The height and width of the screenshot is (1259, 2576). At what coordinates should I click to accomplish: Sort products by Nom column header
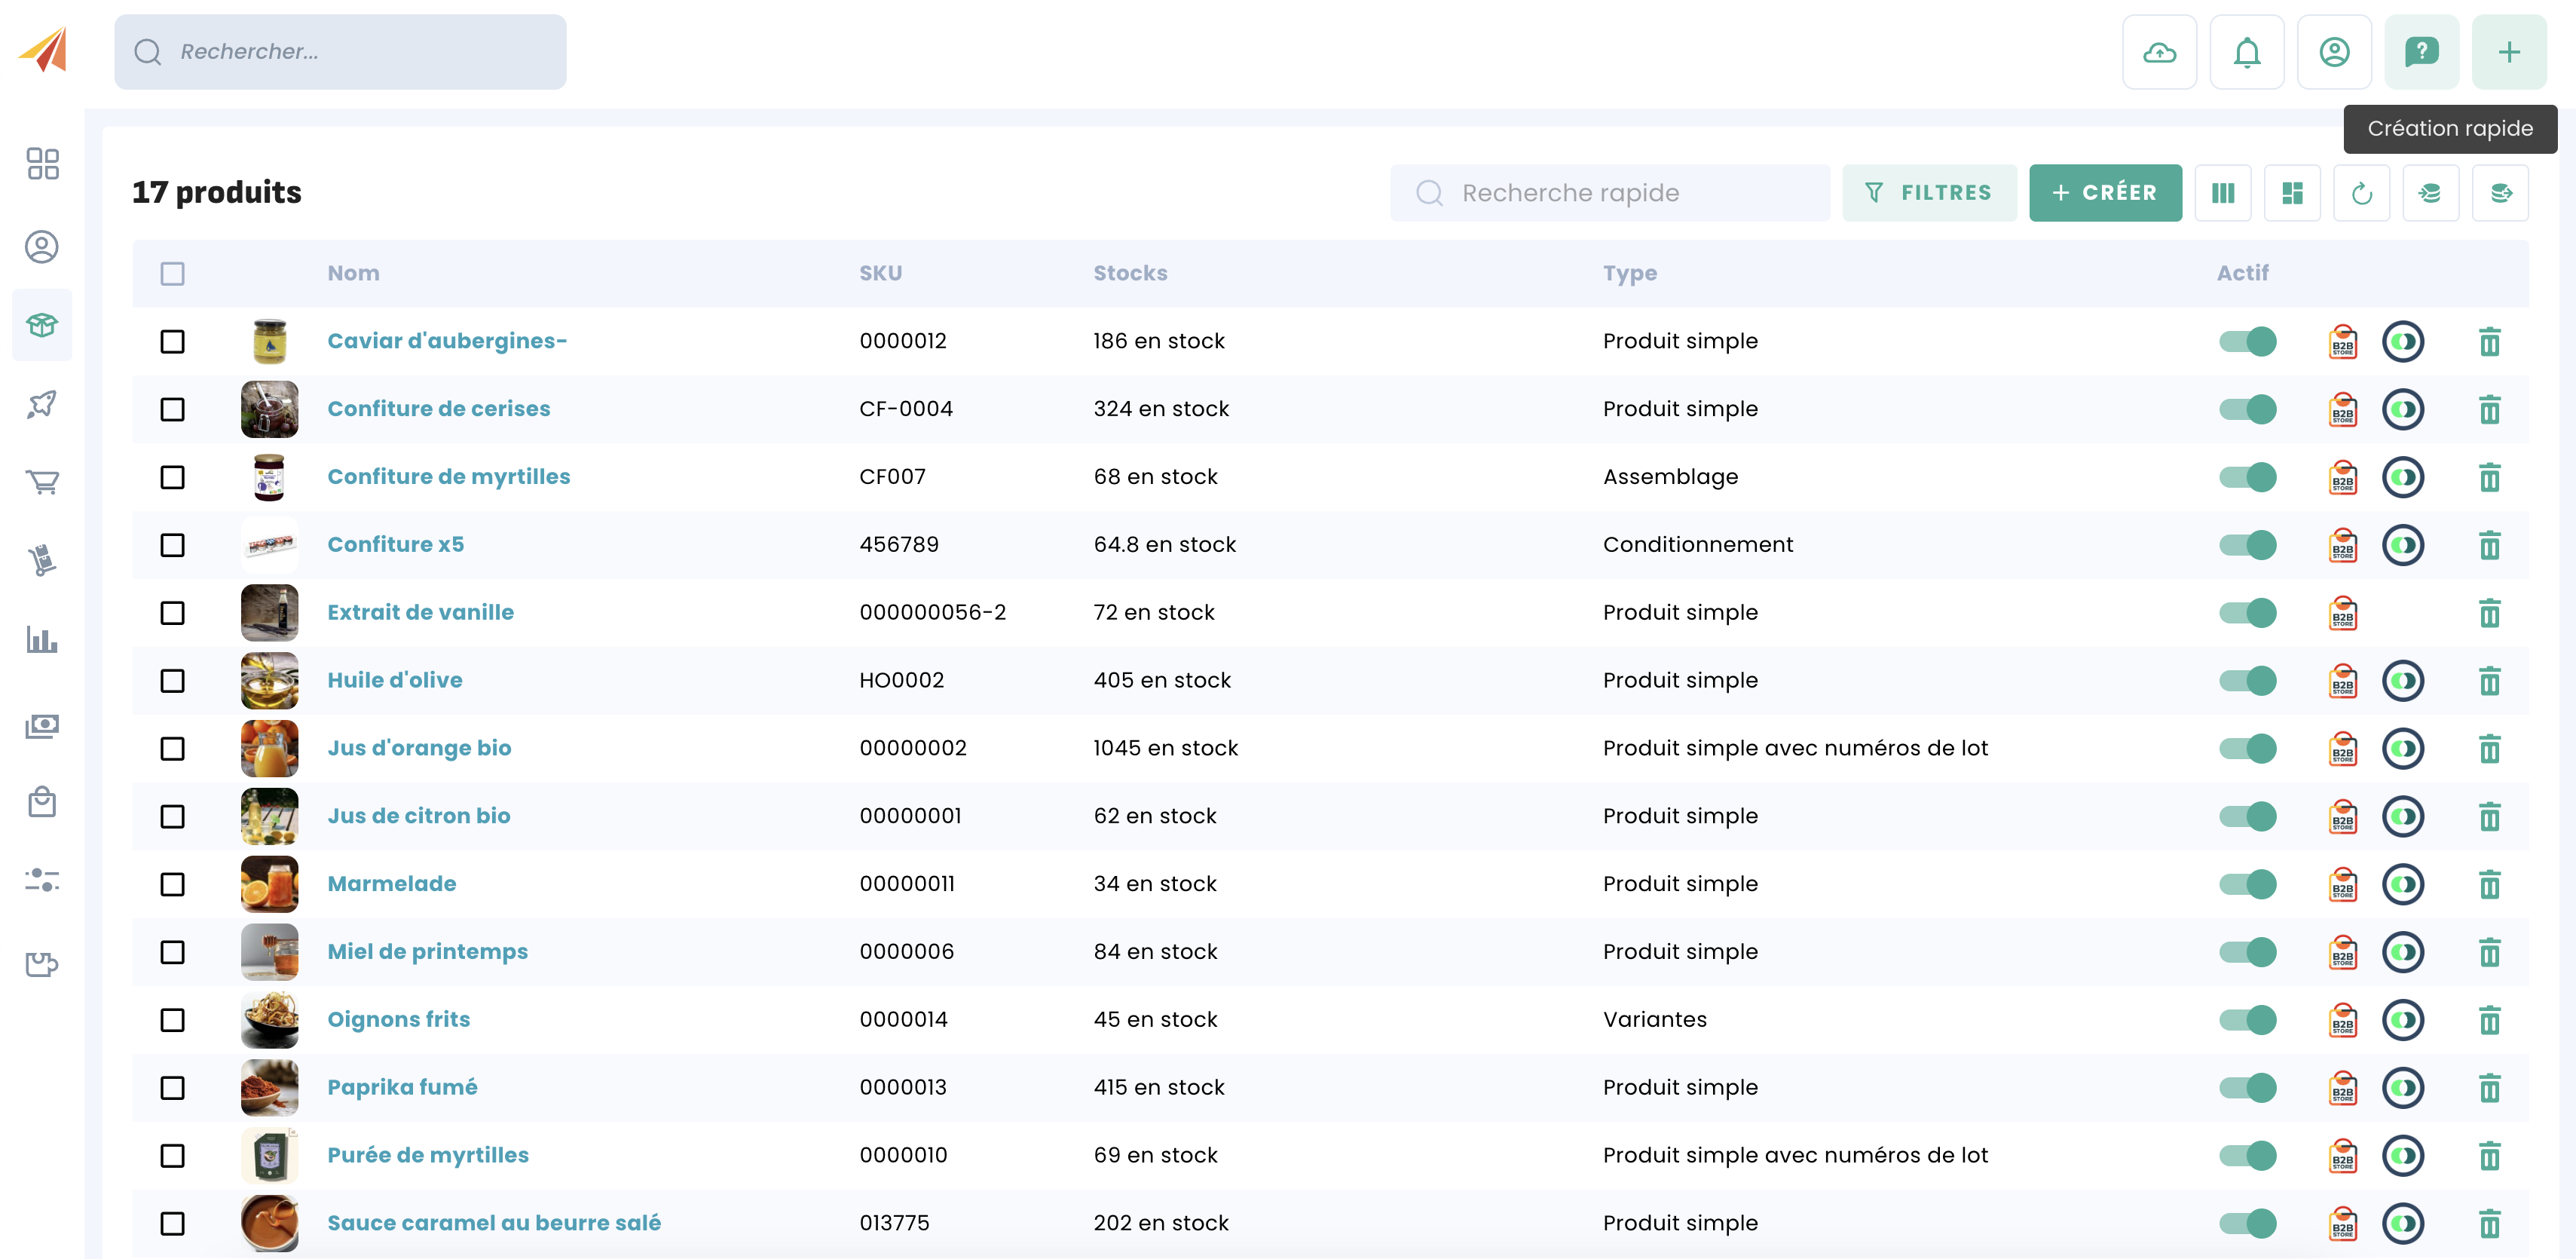point(353,273)
